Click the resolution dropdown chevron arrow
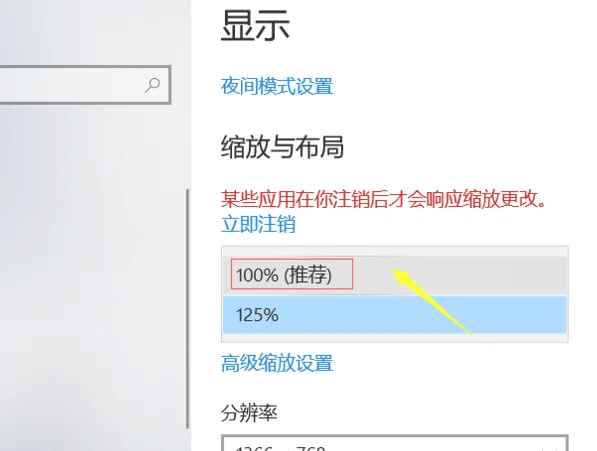 [551, 448]
